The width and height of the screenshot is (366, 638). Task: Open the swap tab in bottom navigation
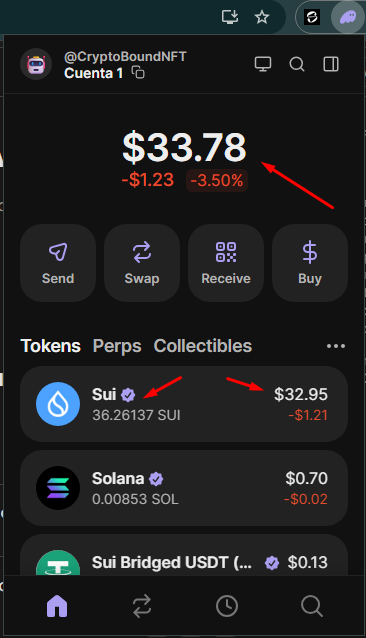pyautogui.click(x=142, y=606)
